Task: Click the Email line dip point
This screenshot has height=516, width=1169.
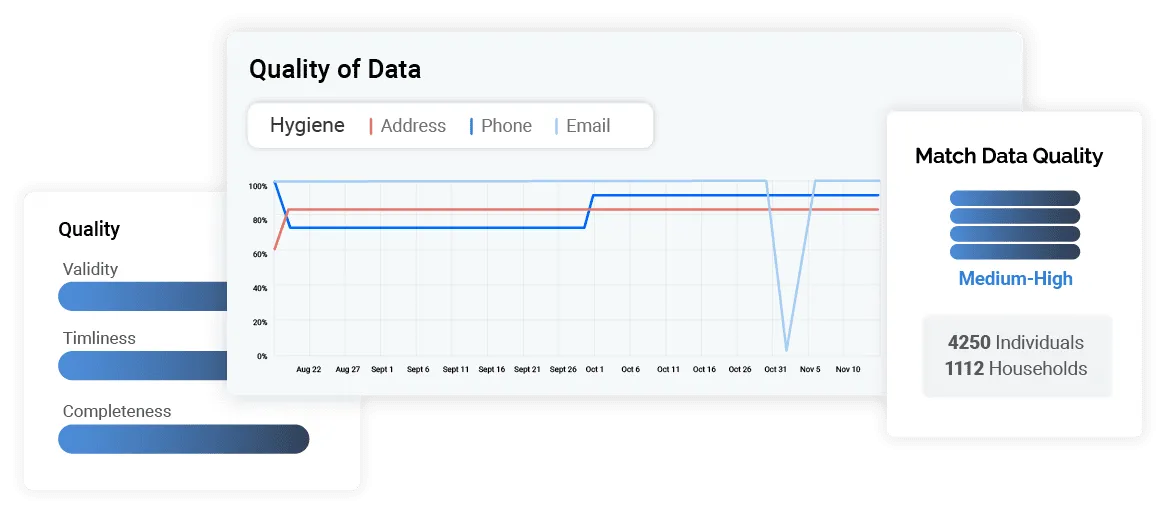Action: 787,349
